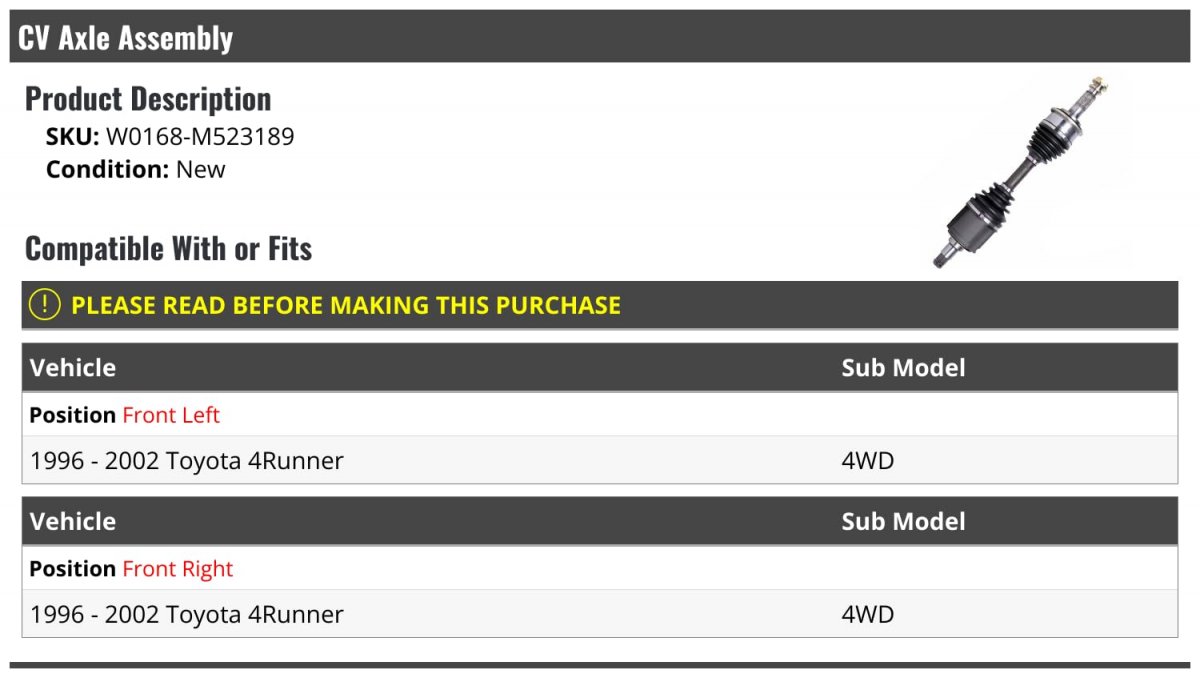1200x678 pixels.
Task: Click the exclamation warning icon
Action: click(x=44, y=305)
